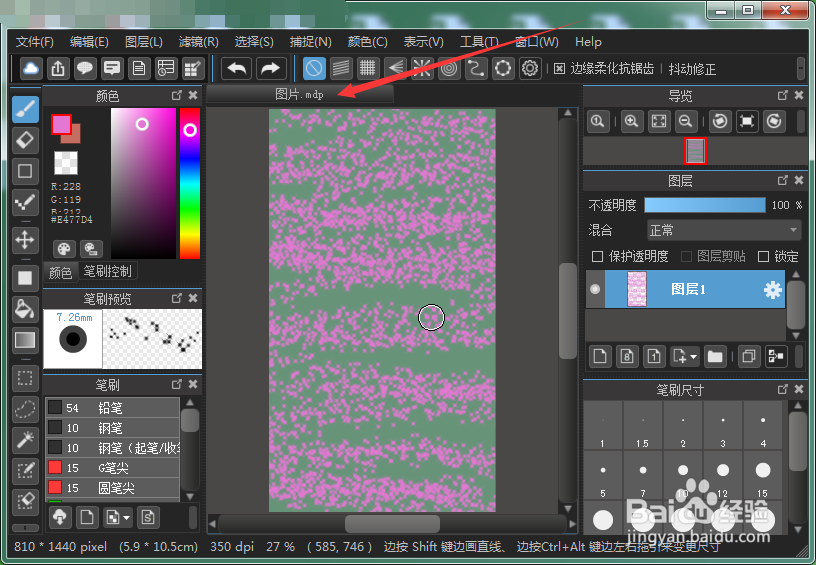The image size is (816, 565).
Task: Open the 混合 blend mode dropdown
Action: tap(724, 230)
